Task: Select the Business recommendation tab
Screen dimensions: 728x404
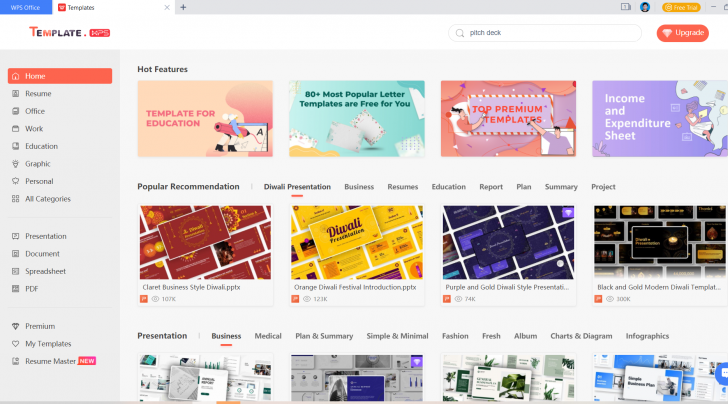Action: [359, 187]
